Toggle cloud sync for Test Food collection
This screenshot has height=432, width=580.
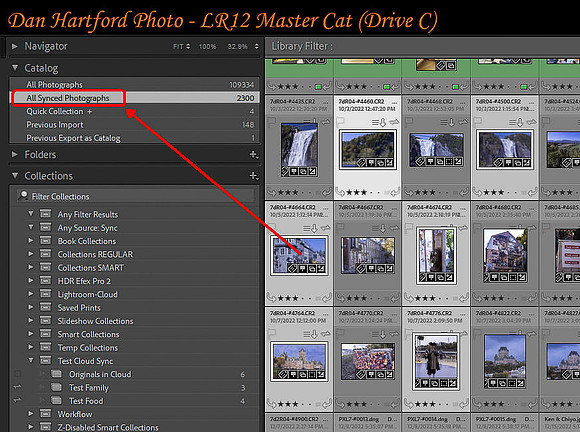[x=17, y=401]
